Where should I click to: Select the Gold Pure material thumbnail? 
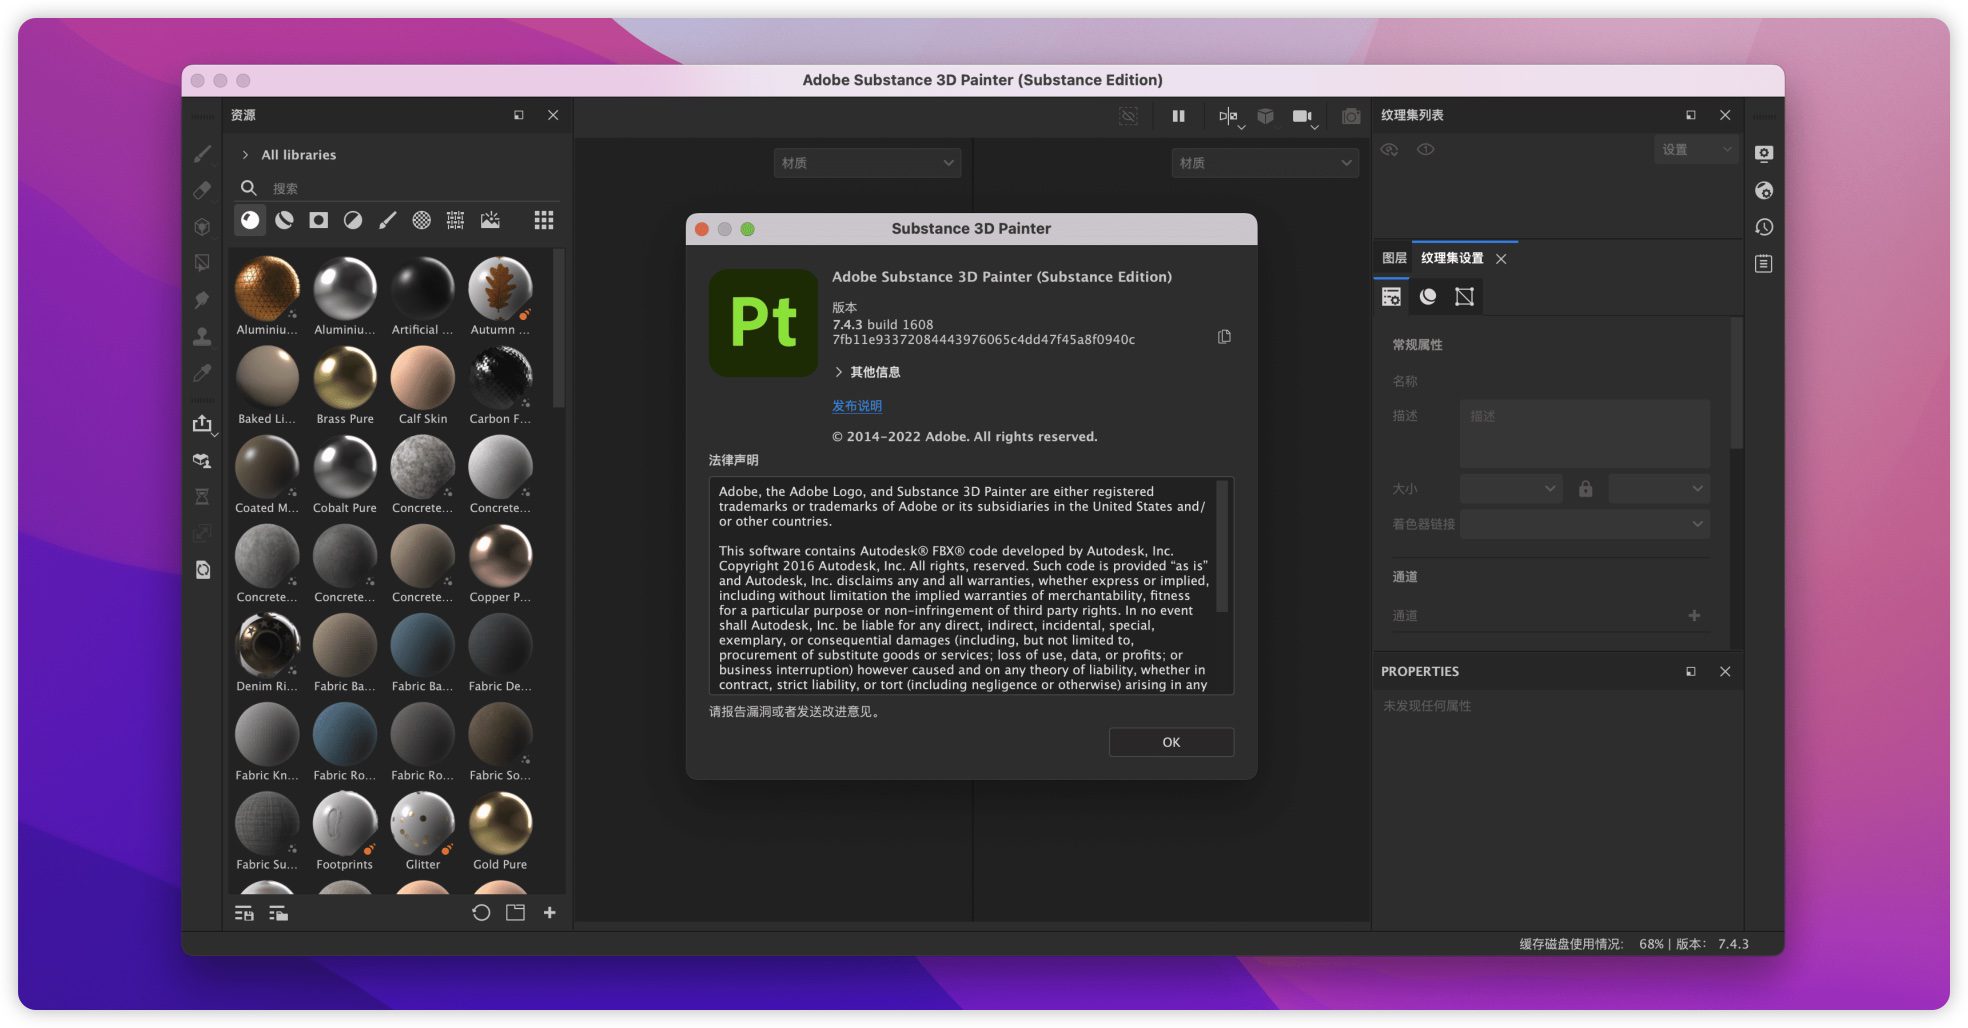tap(500, 824)
